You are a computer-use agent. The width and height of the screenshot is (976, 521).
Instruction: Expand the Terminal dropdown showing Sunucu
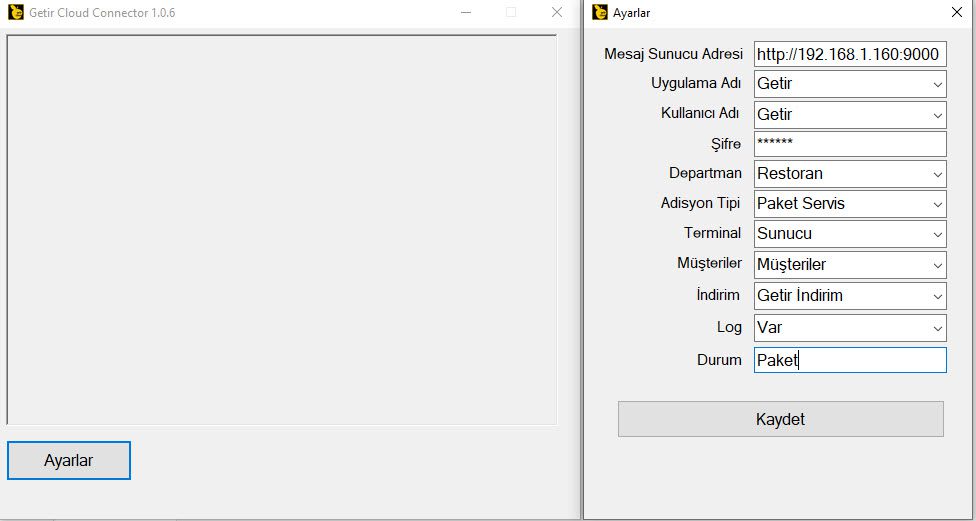click(x=937, y=234)
